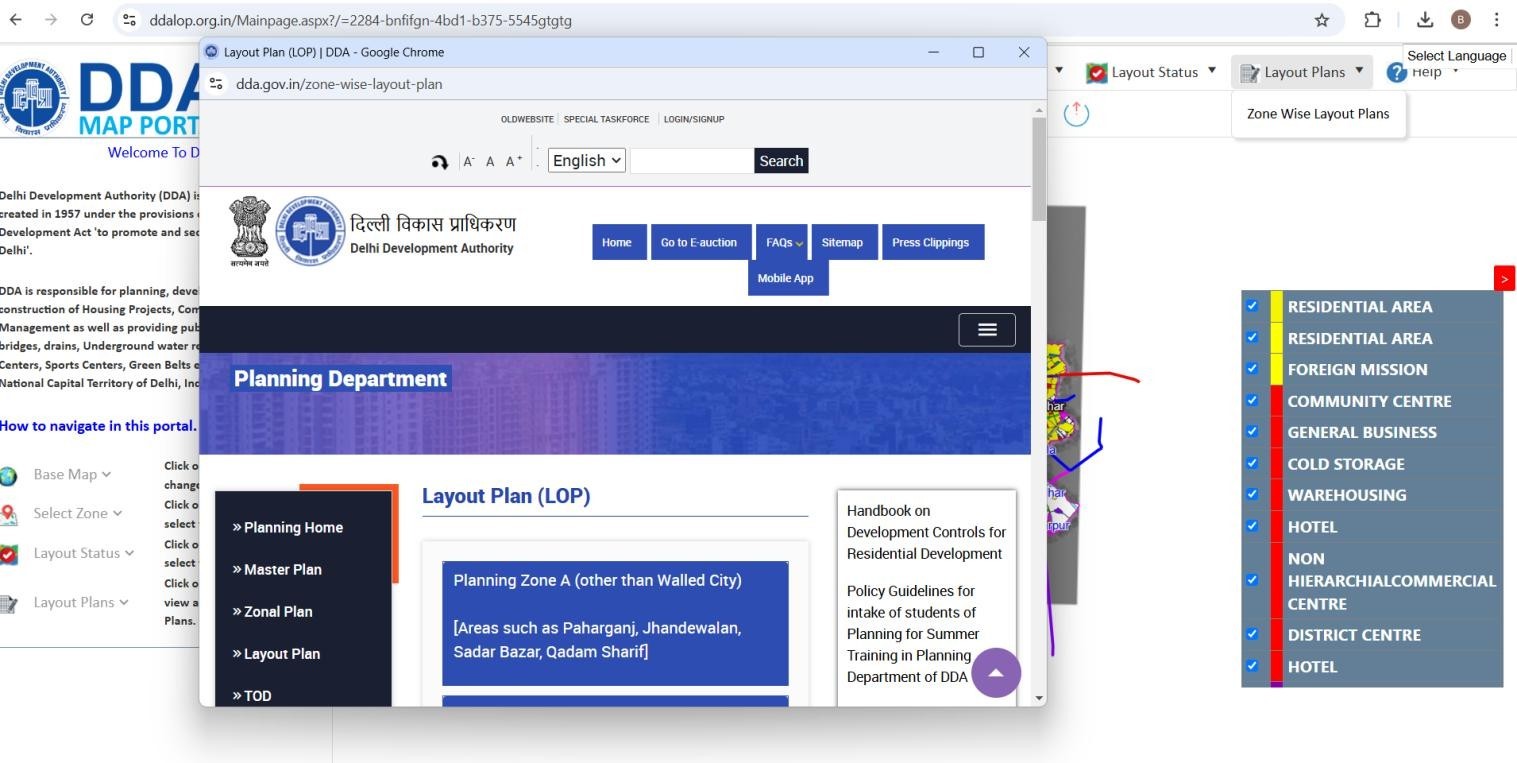Increase font size with A+ icon
Screen dimensions: 1517x763
pos(514,162)
